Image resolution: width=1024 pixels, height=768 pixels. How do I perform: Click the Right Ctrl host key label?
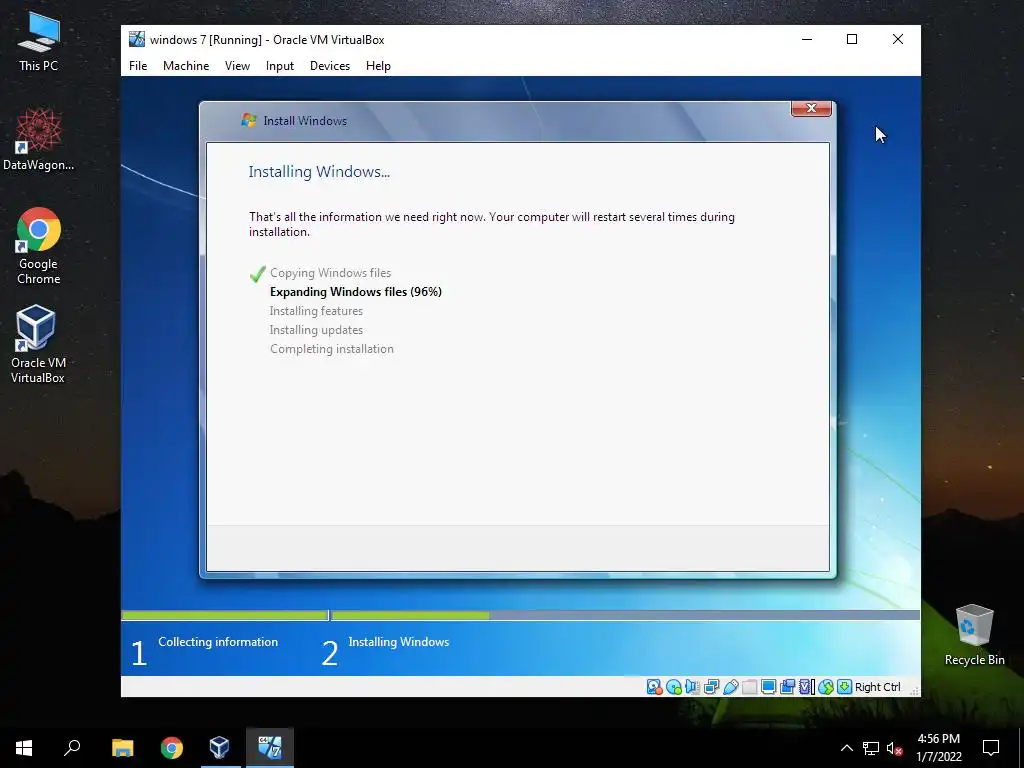point(877,687)
